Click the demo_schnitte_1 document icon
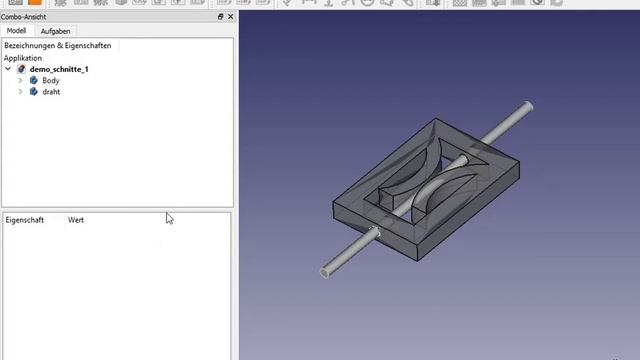This screenshot has height=360, width=640. pos(22,69)
